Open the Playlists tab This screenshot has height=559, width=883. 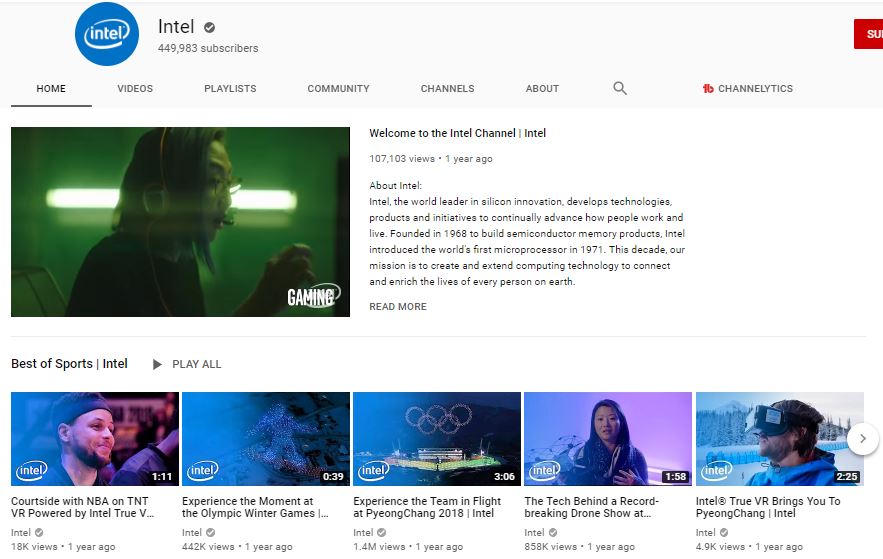tap(230, 88)
